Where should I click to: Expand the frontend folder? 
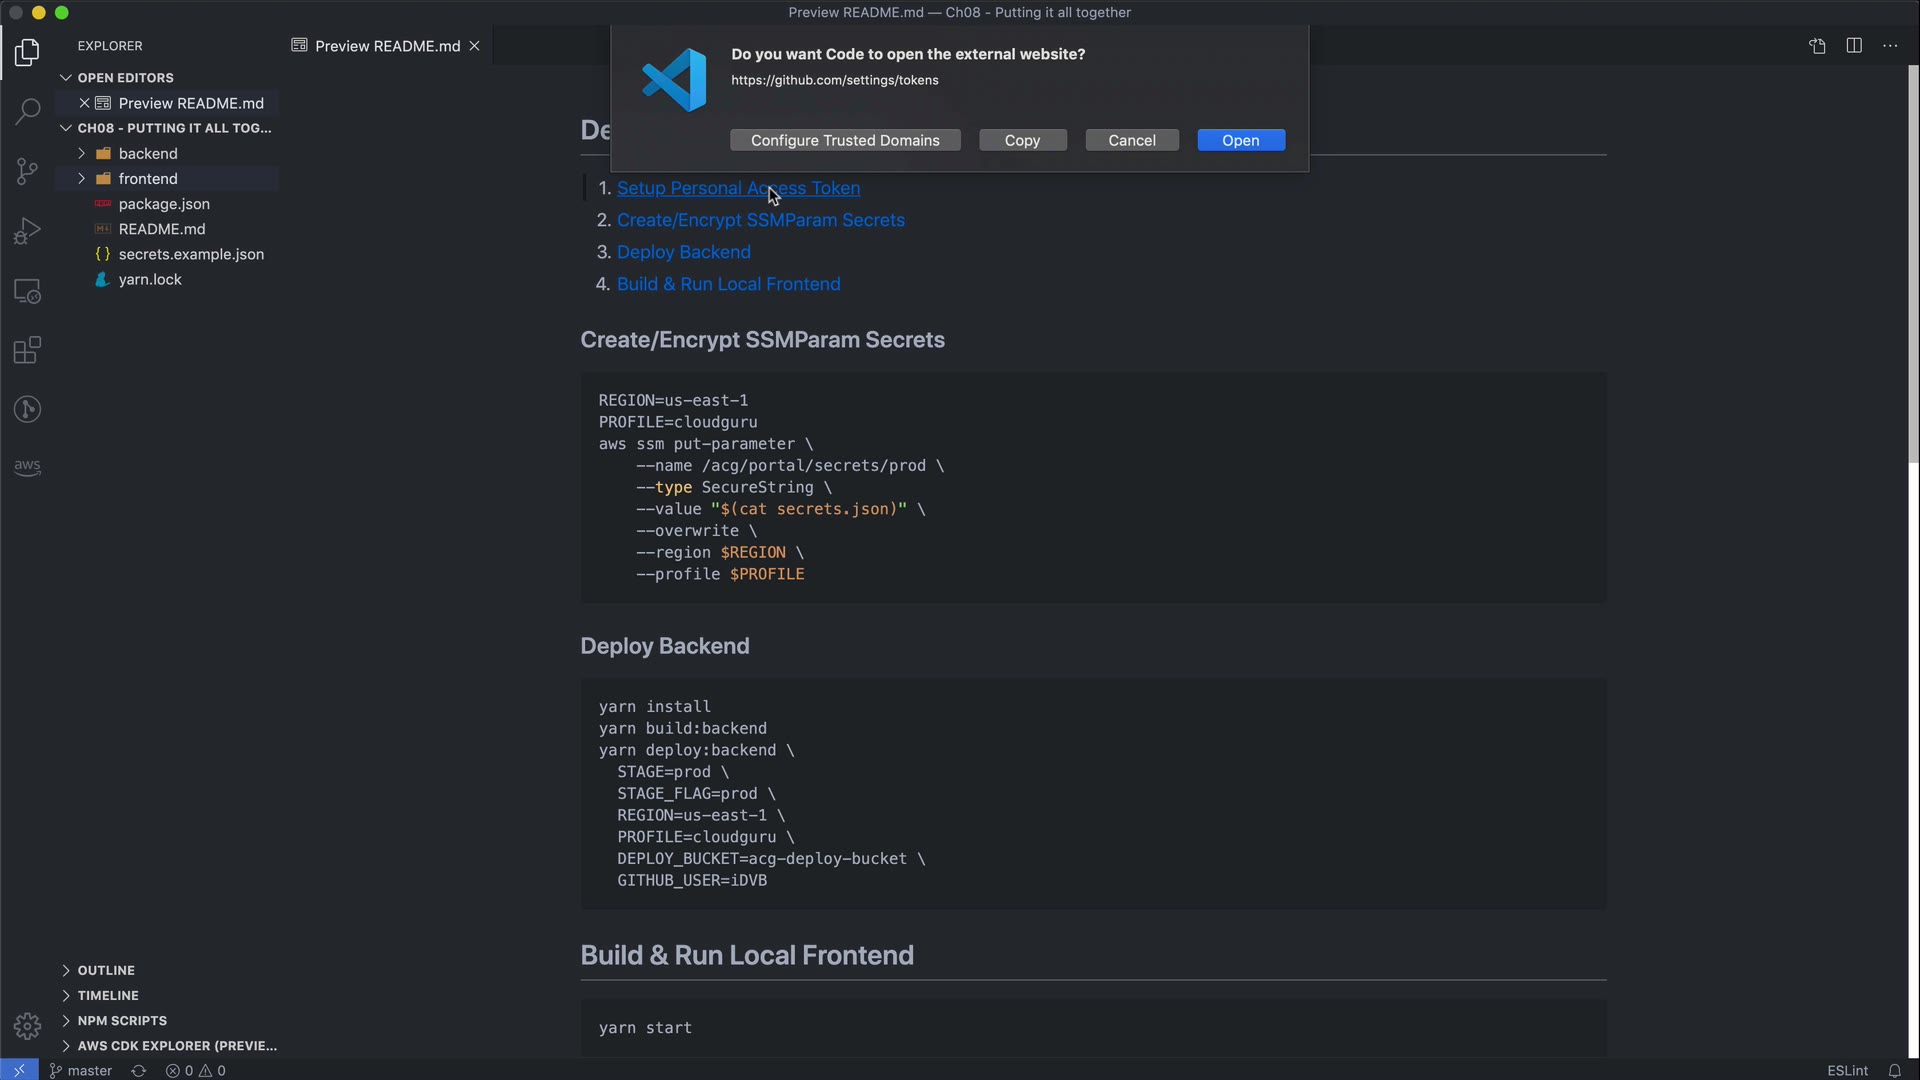point(147,178)
